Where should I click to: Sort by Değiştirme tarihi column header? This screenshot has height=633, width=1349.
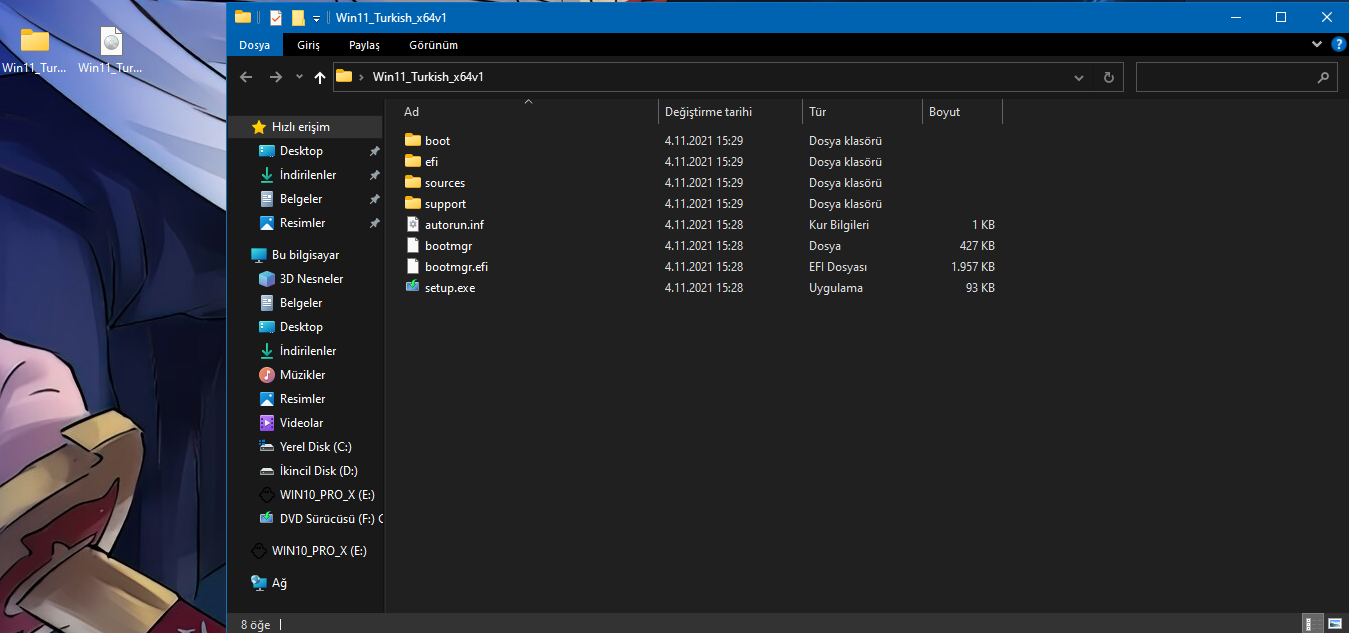[x=730, y=112]
